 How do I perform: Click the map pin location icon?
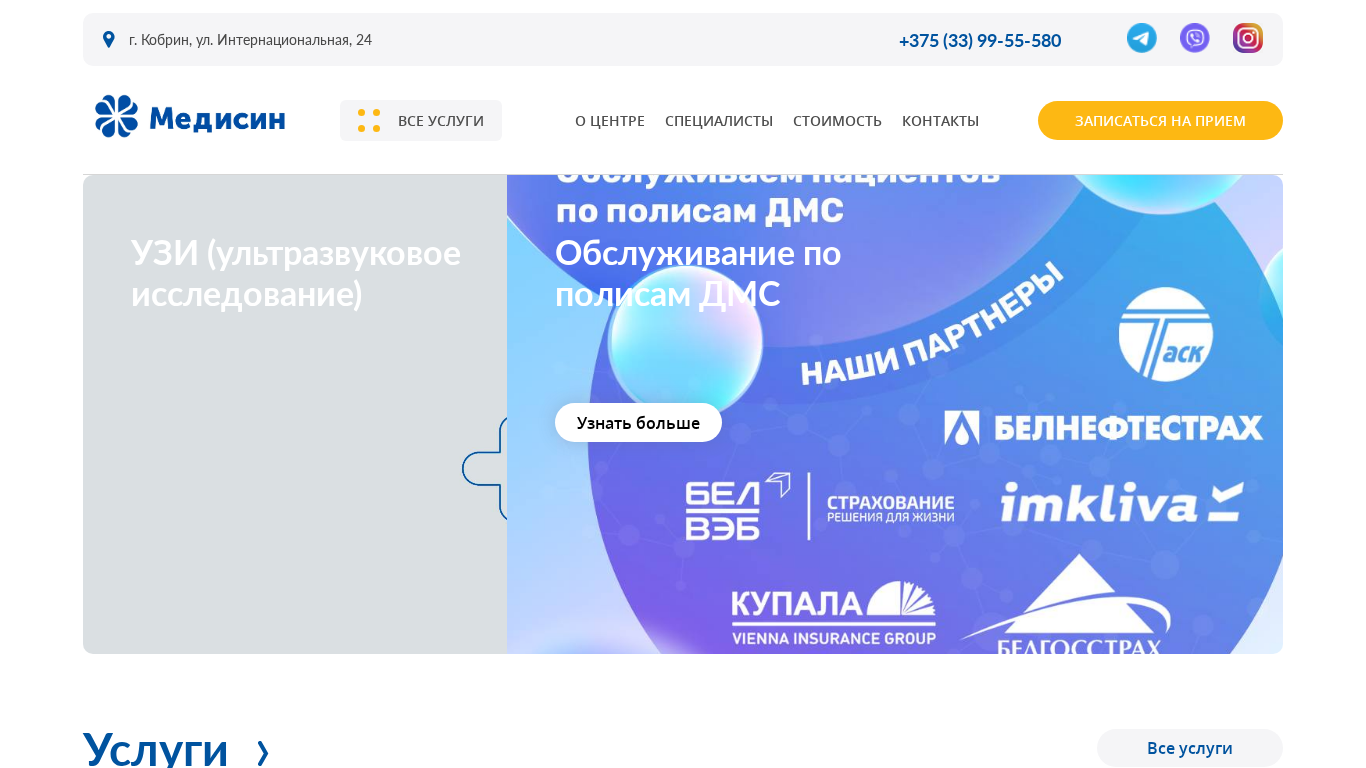point(109,40)
